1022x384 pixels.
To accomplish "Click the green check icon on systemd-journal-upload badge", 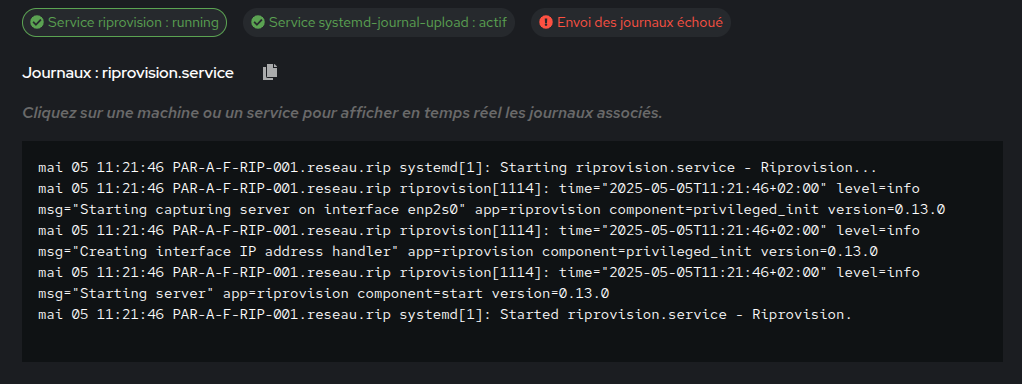I will pyautogui.click(x=258, y=23).
